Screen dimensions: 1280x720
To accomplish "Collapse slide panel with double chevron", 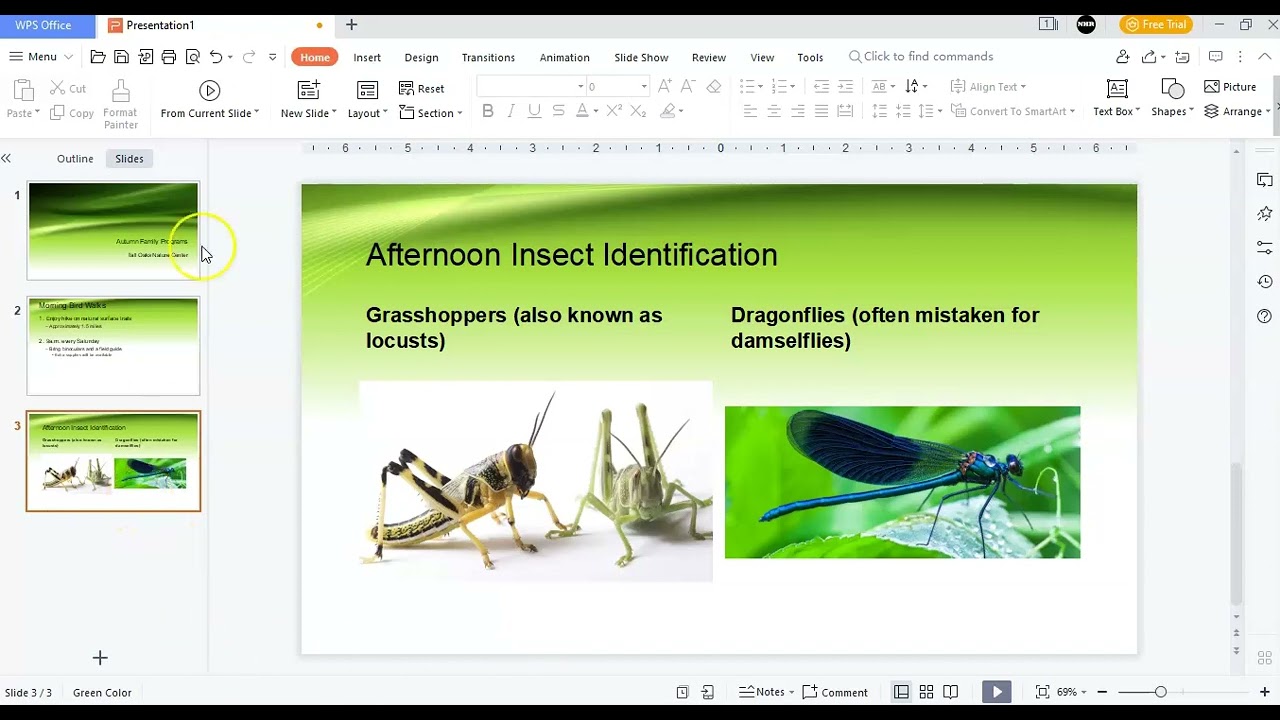I will click(6, 158).
